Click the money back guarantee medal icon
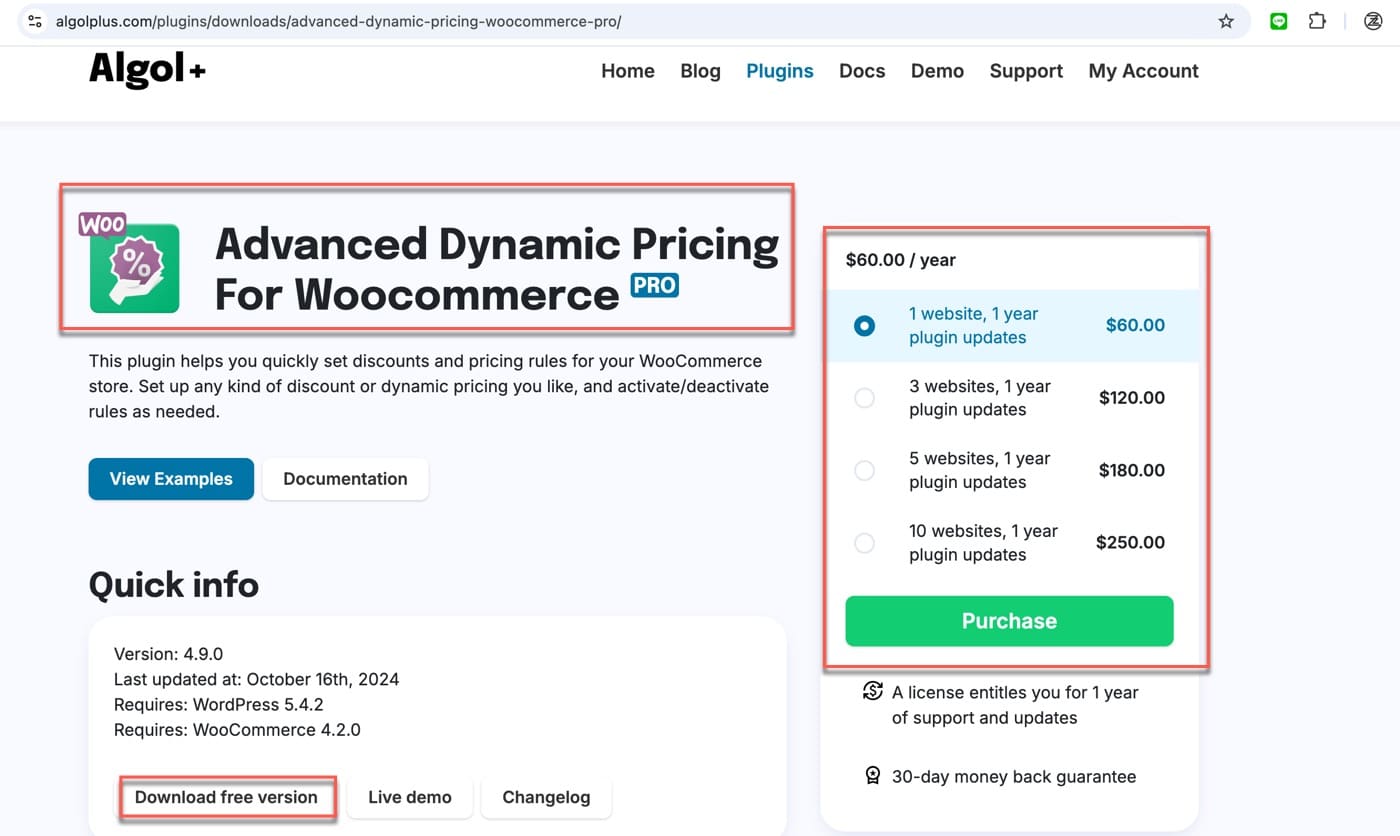 pos(872,776)
